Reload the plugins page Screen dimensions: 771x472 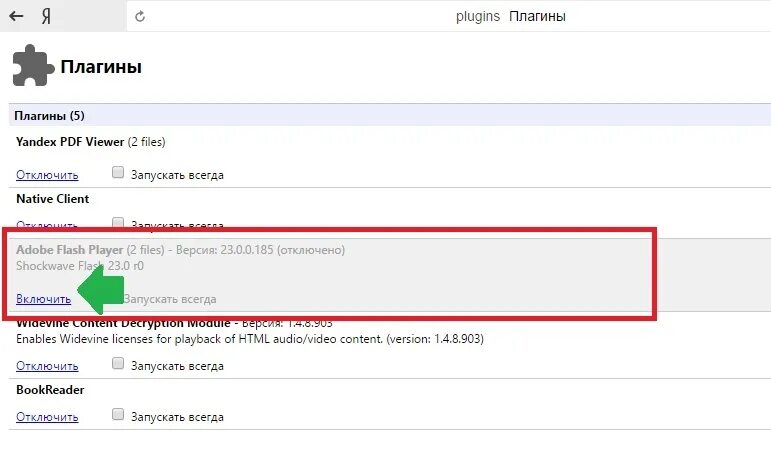(140, 17)
